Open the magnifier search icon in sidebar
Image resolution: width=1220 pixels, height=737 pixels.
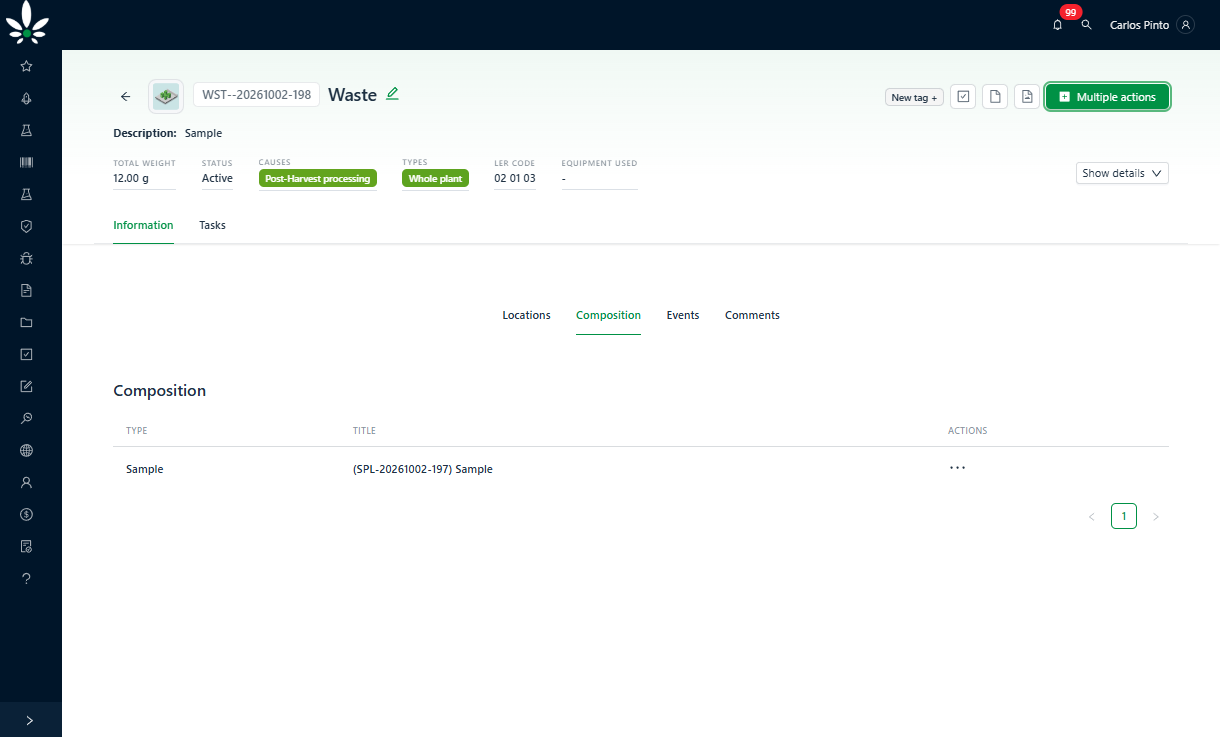point(27,418)
